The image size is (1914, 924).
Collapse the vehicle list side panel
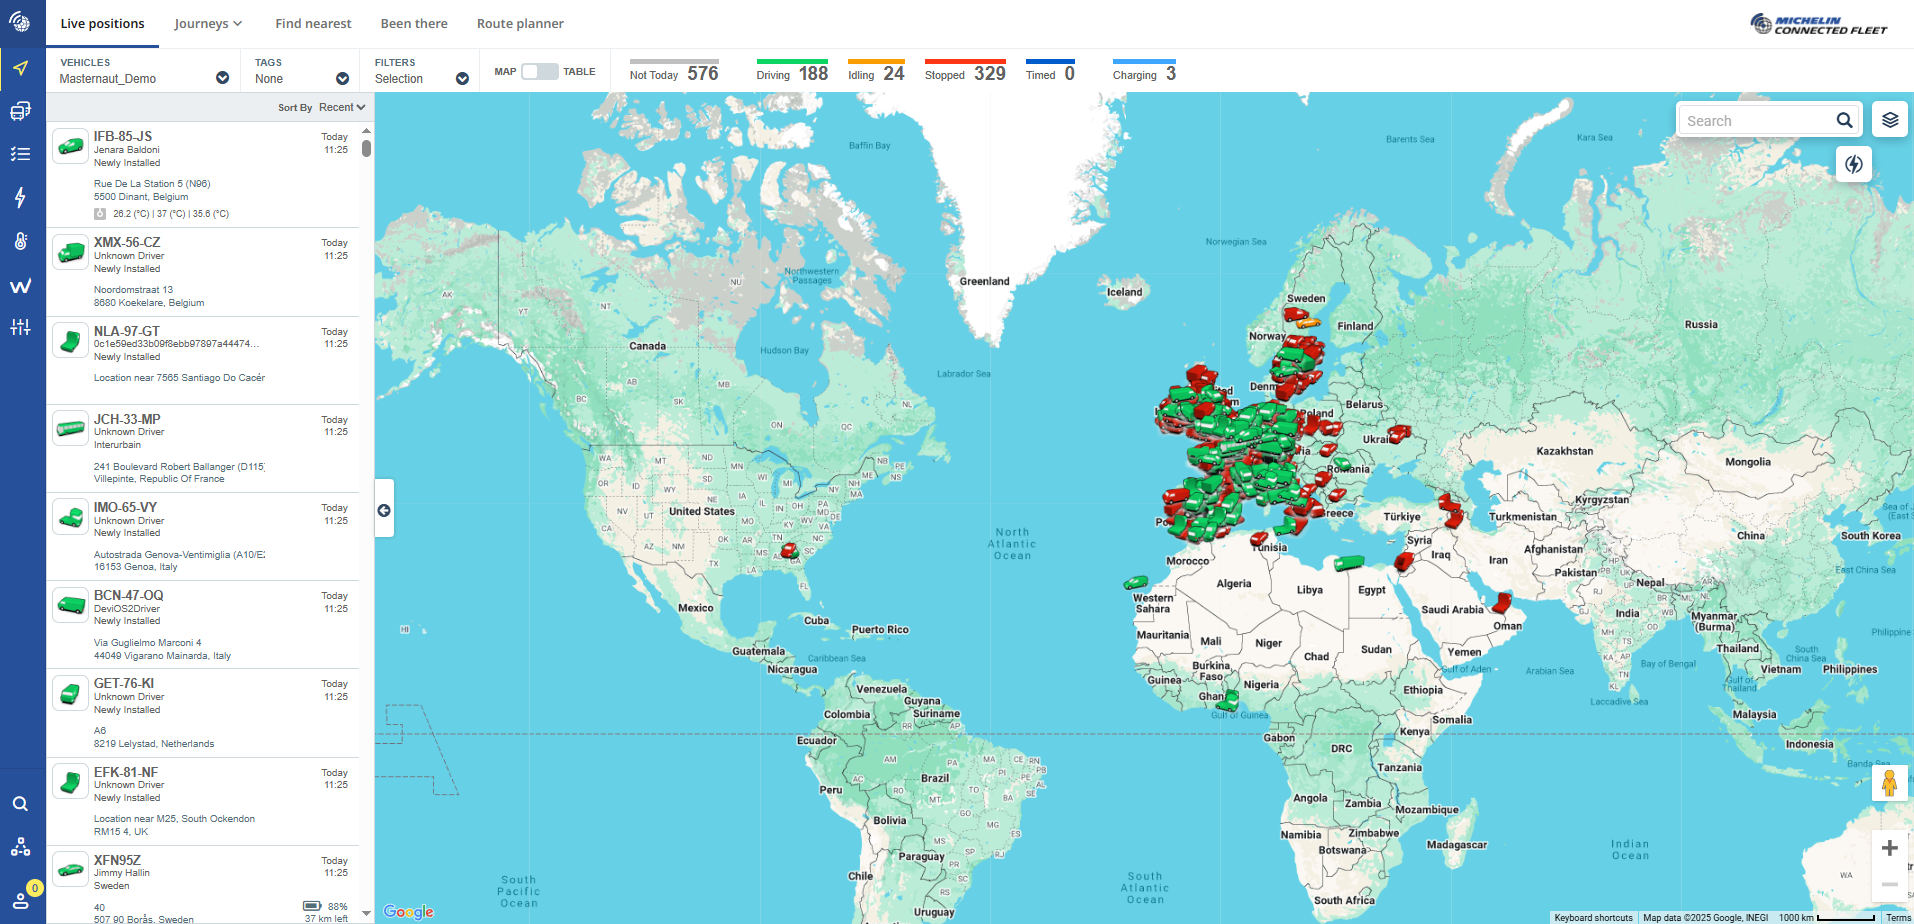click(384, 510)
